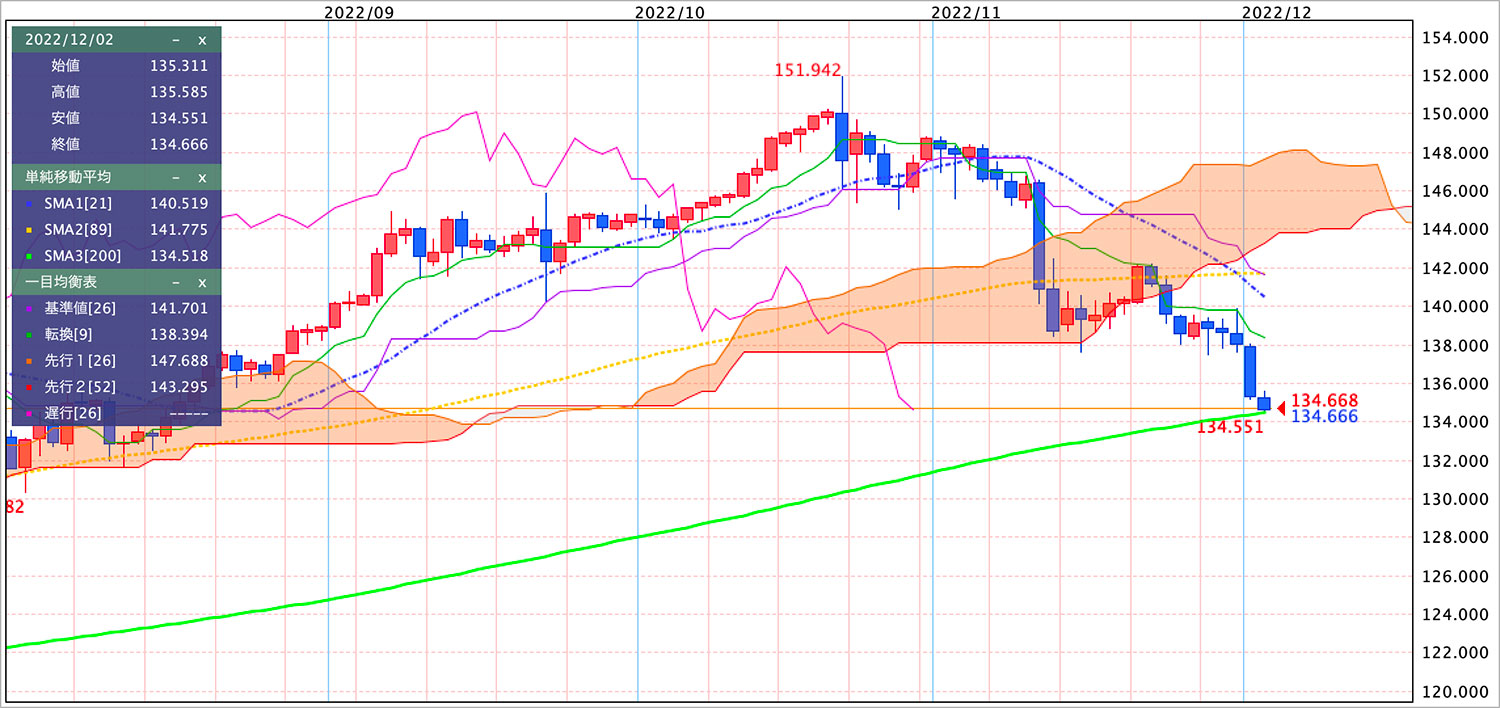Click the 終値 closing price row
Screen dimensions: 1500x708
tap(116, 144)
